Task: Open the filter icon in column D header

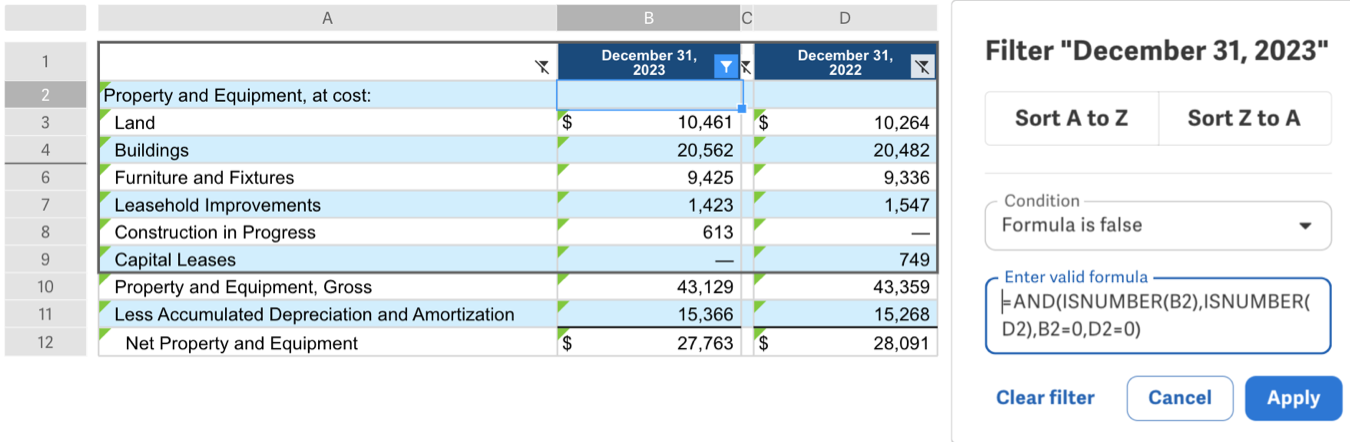Action: click(x=922, y=67)
